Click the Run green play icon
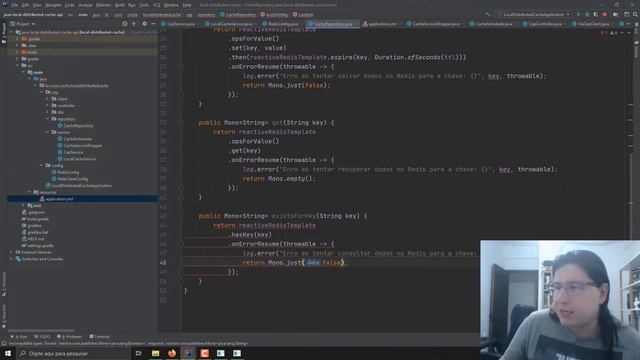The width and height of the screenshot is (640, 360). pos(578,14)
